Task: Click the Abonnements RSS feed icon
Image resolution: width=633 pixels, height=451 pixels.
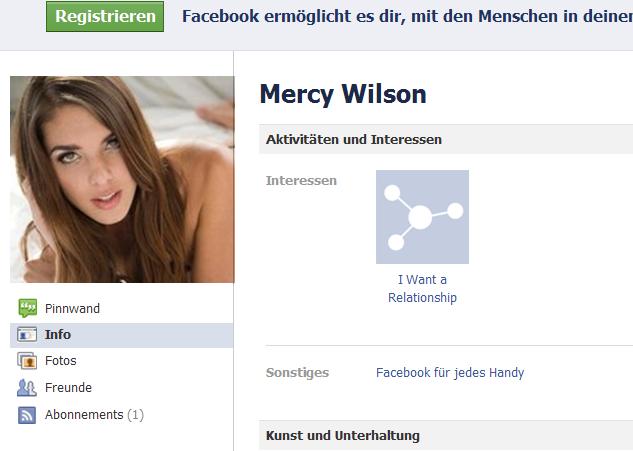Action: 27,415
